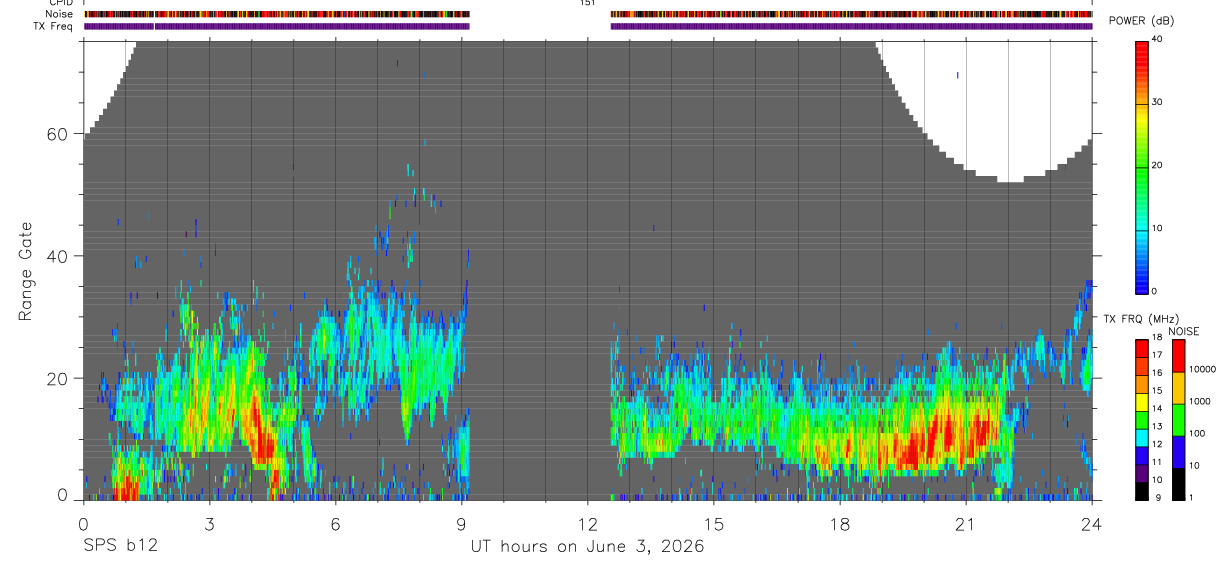The width and height of the screenshot is (1228, 567).
Task: Select the red 10000 band of NOISE legend
Action: (1178, 355)
